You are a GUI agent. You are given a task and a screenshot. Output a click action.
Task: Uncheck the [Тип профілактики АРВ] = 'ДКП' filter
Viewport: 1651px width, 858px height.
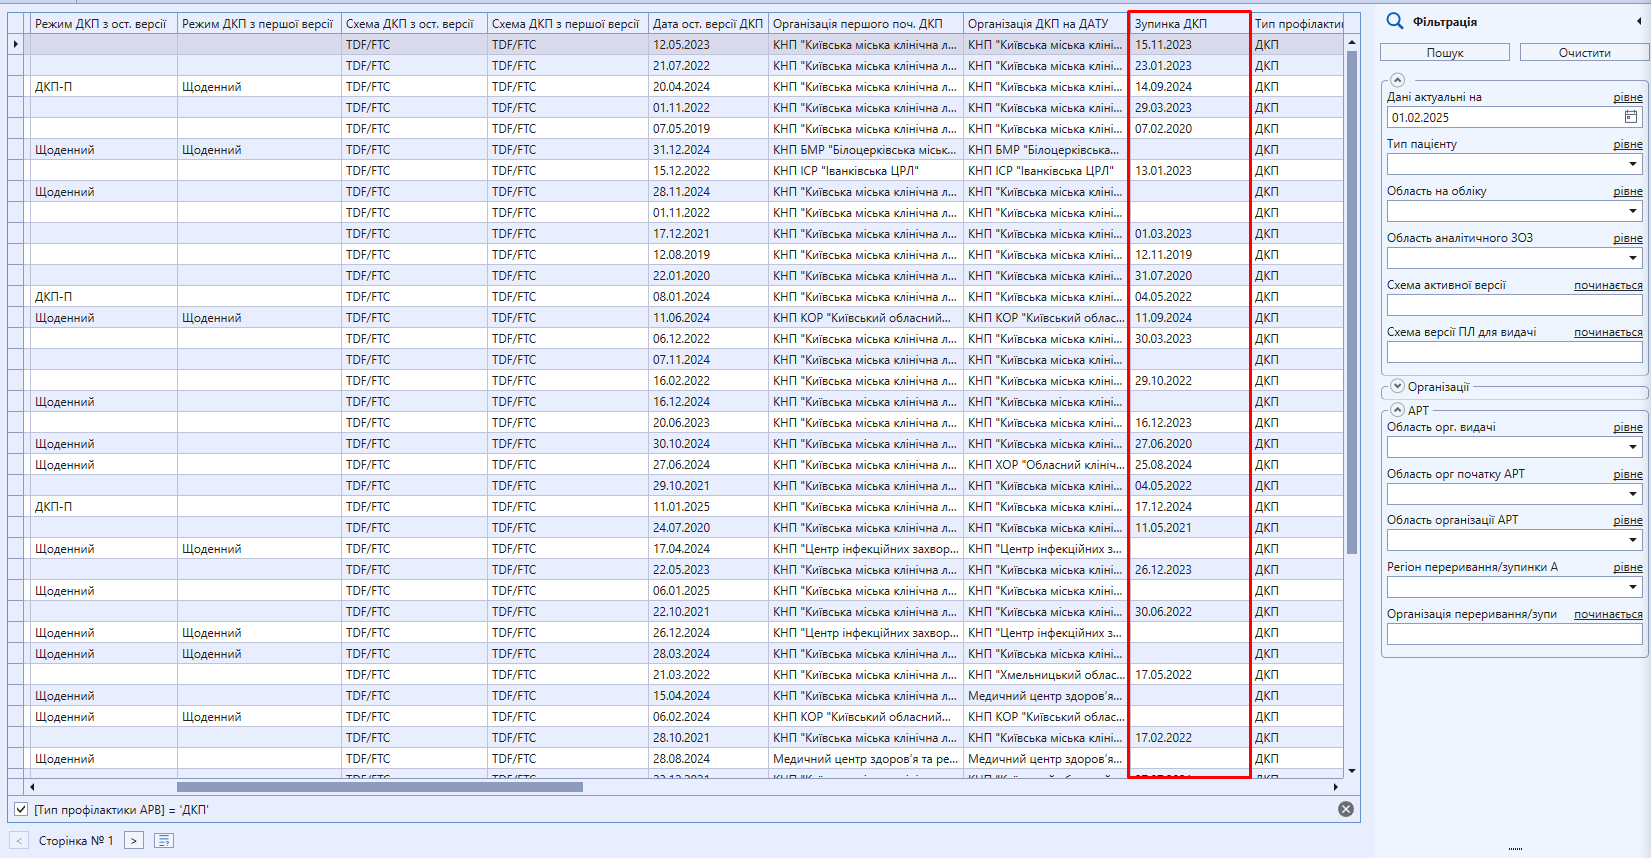coord(21,809)
